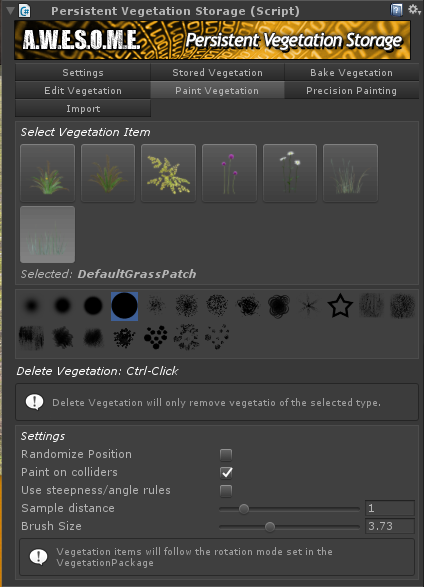Image resolution: width=424 pixels, height=587 pixels.
Task: Collapse the Persistent Vegetation Storage component
Action: point(10,10)
